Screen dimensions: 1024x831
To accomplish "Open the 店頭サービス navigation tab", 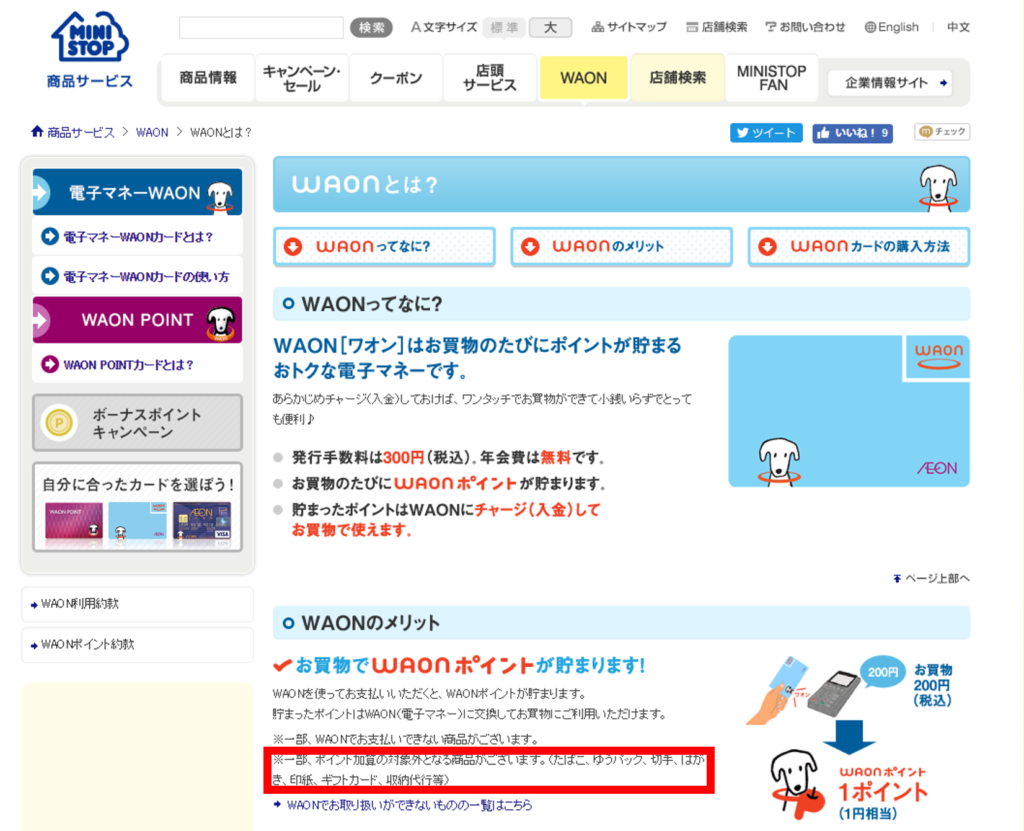I will click(490, 78).
